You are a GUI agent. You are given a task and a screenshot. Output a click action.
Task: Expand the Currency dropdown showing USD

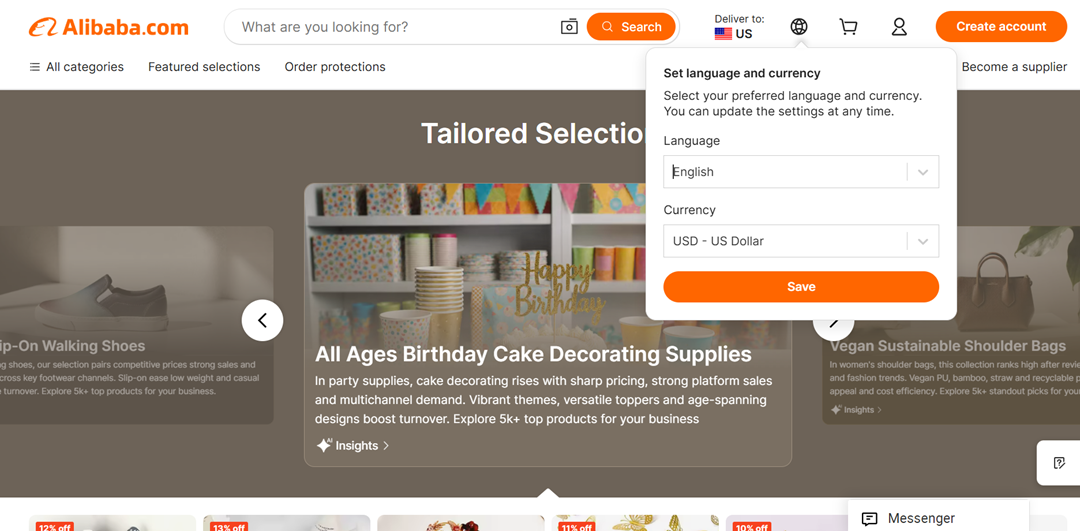pyautogui.click(x=801, y=241)
